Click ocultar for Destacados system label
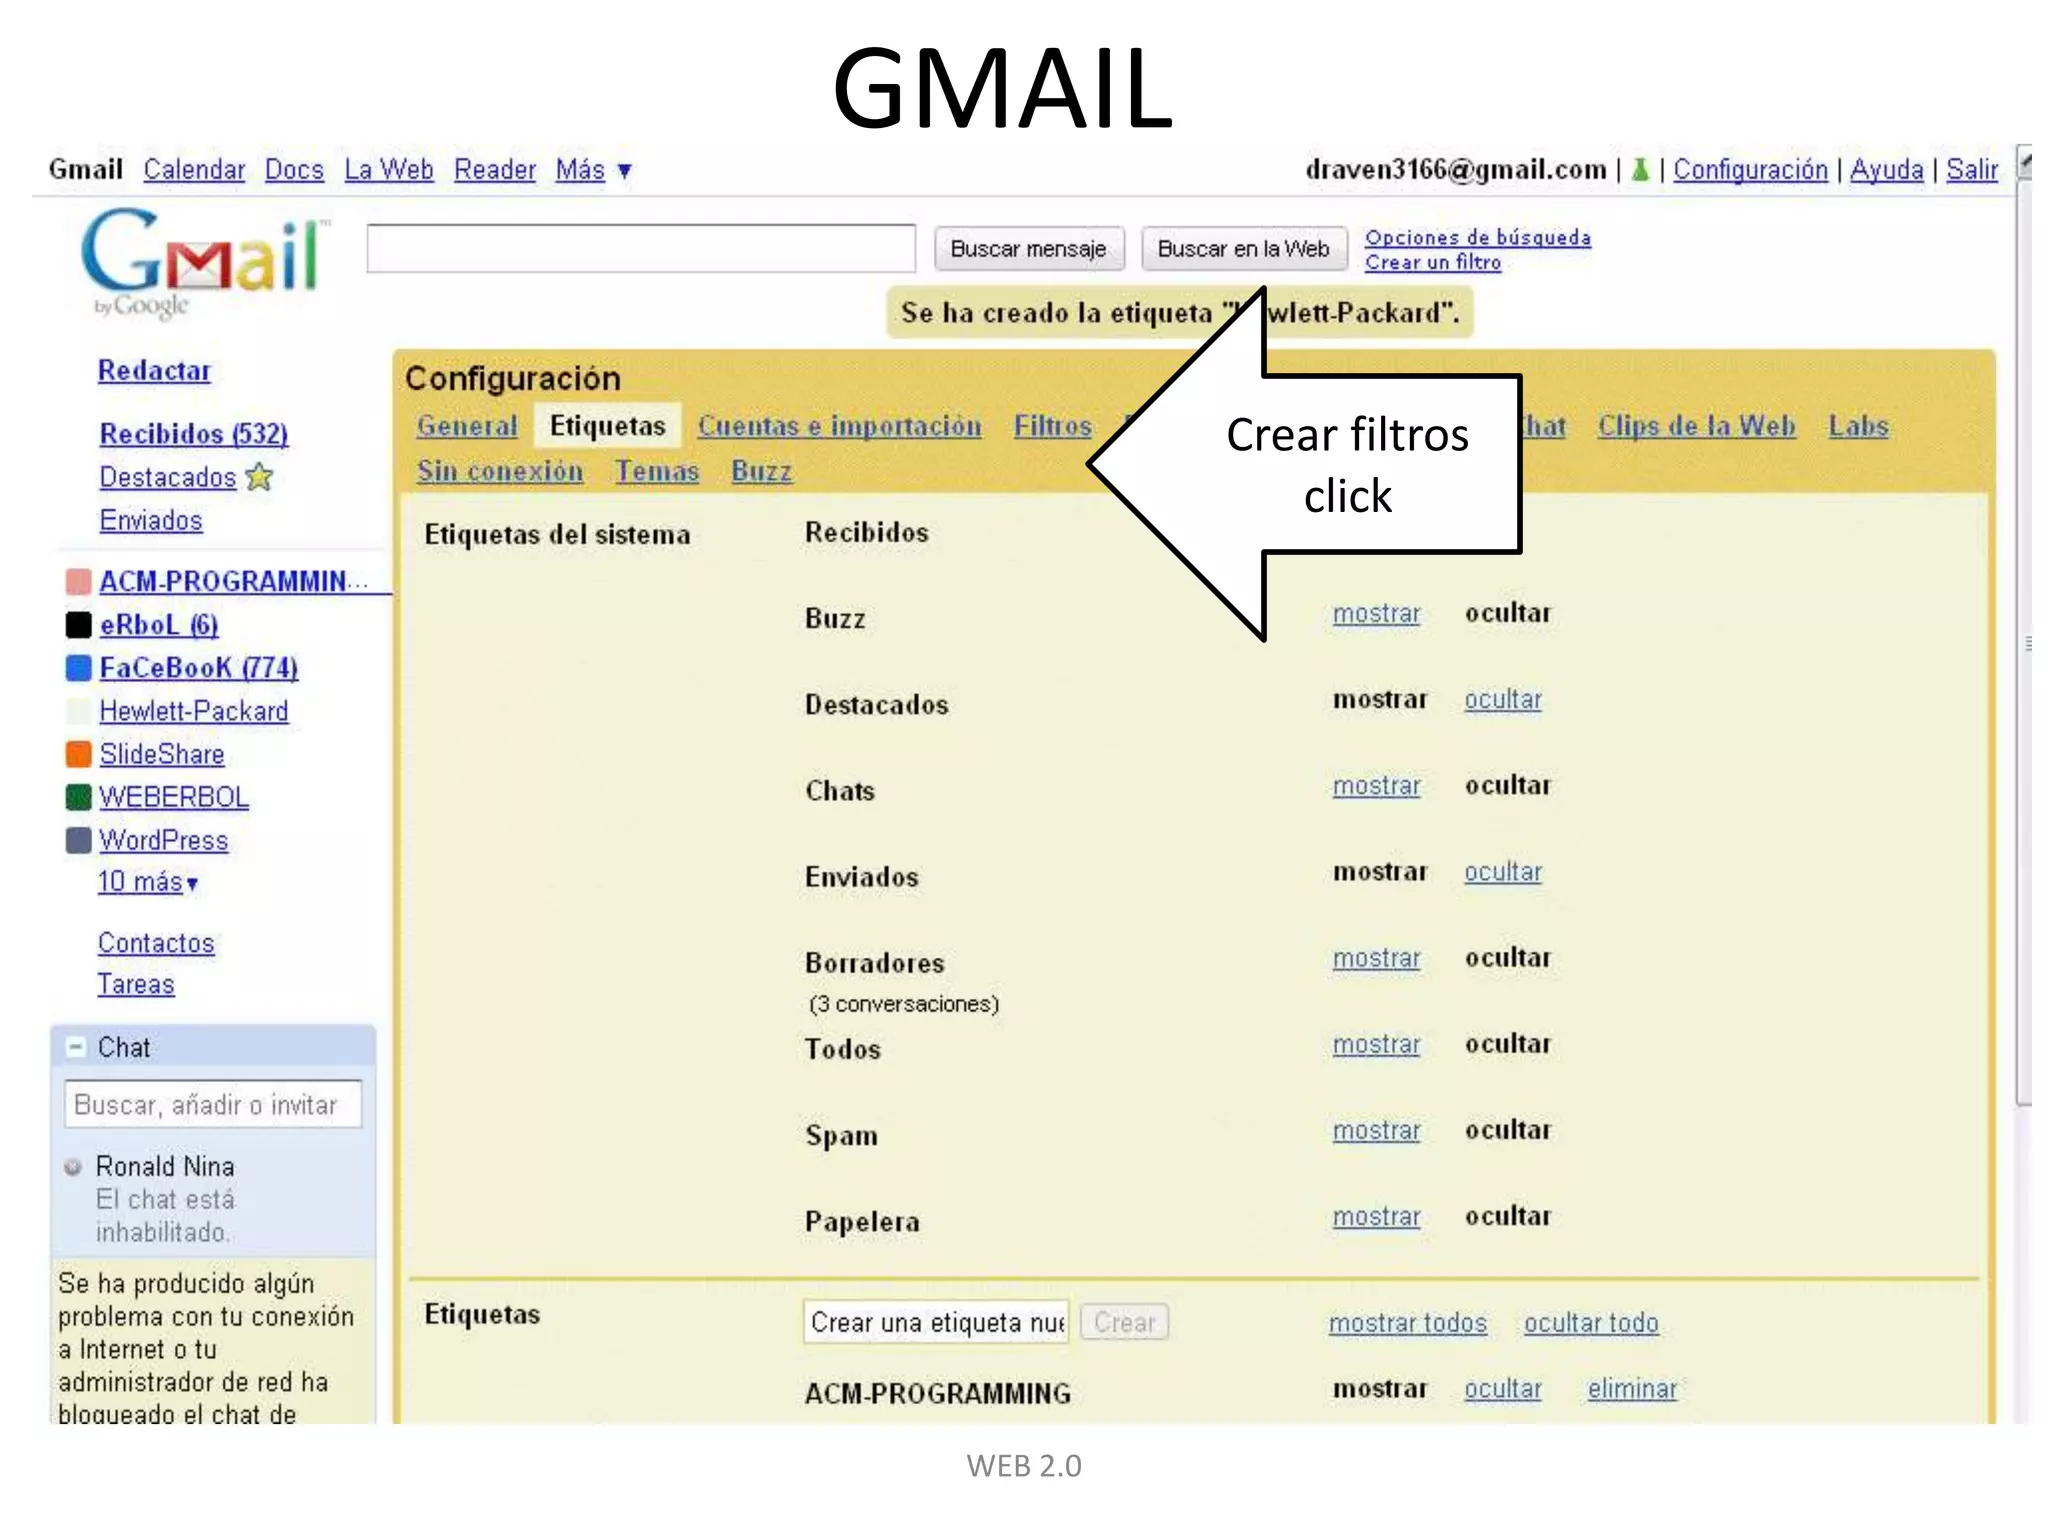 coord(1503,699)
